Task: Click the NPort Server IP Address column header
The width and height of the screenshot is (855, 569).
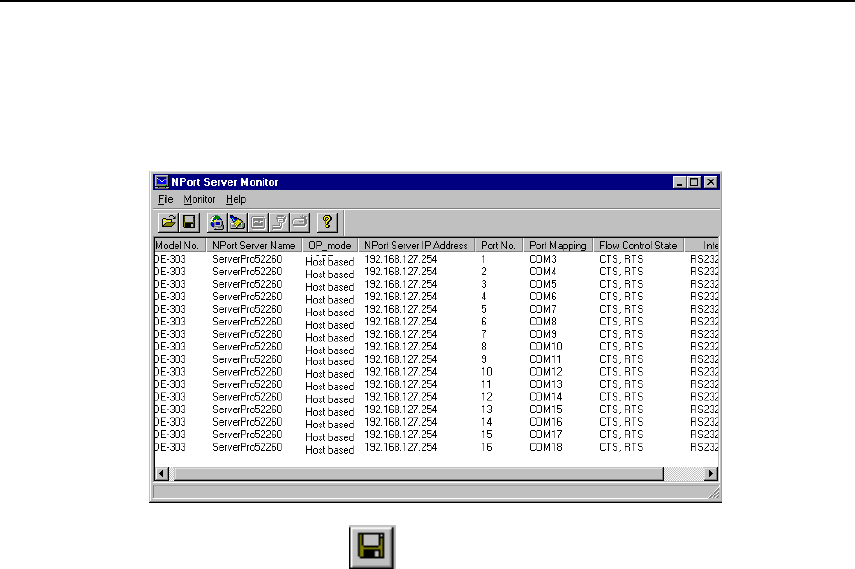Action: click(416, 245)
